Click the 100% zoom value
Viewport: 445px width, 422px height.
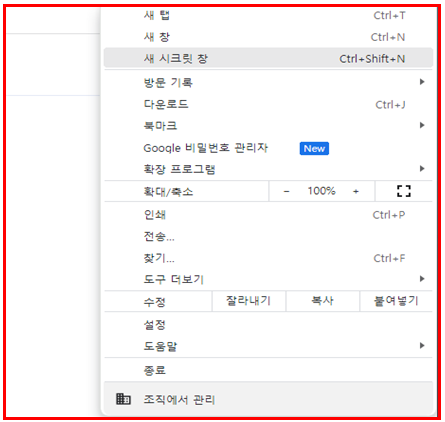click(x=321, y=191)
